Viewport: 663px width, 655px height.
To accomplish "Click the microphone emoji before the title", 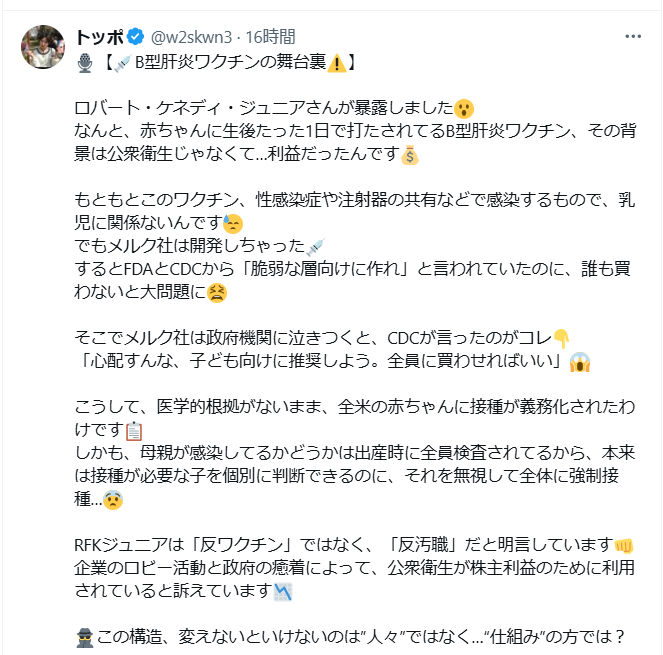I will pos(84,62).
